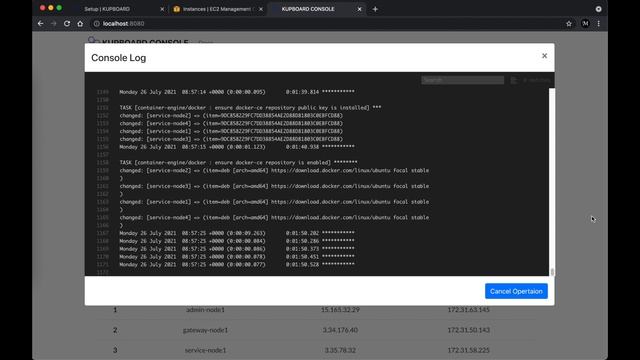The width and height of the screenshot is (640, 360).
Task: Click IP address 15.165.32.29
Action: click(x=340, y=310)
